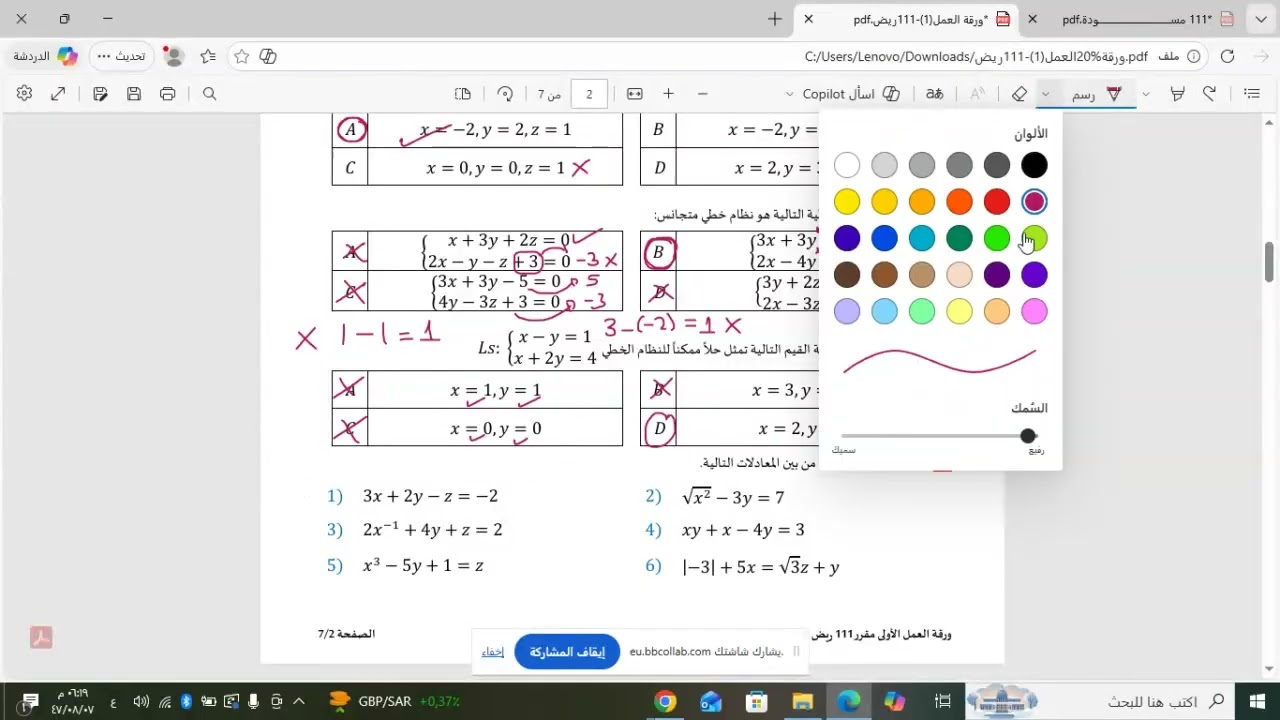Image resolution: width=1280 pixels, height=720 pixels.
Task: Open Microsoft Store from the taskbar
Action: point(757,701)
